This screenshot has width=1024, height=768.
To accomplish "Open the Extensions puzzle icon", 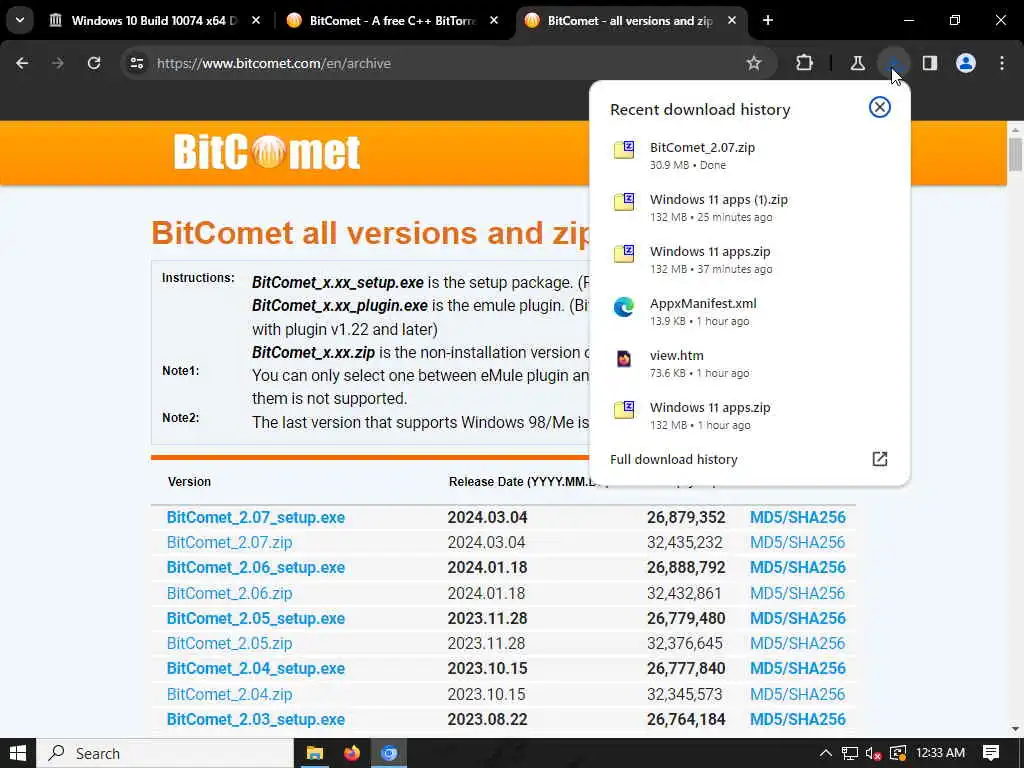I will [x=805, y=63].
